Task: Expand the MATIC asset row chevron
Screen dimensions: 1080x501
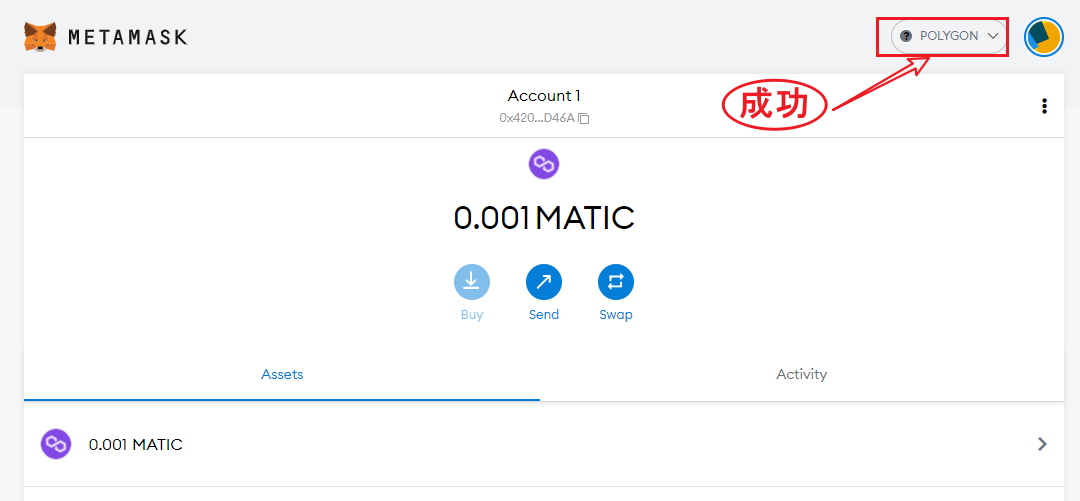Action: (x=1042, y=444)
